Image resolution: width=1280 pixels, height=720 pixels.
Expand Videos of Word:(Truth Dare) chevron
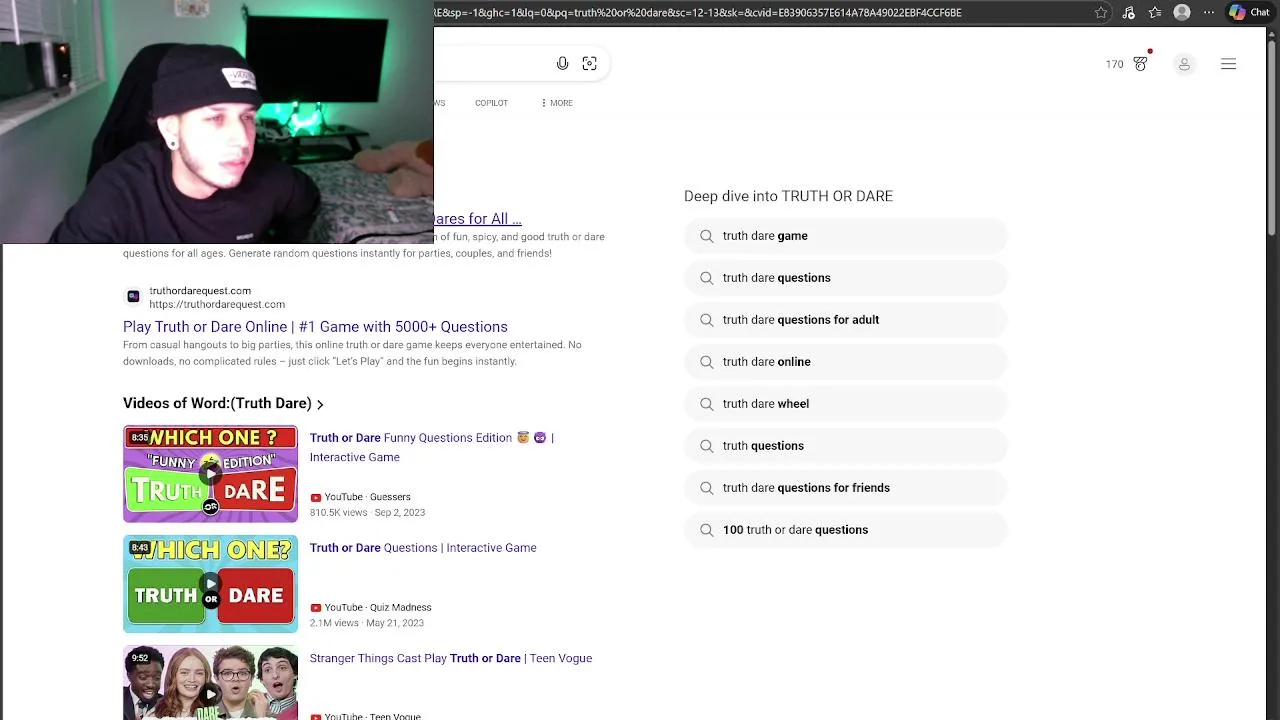click(x=320, y=404)
